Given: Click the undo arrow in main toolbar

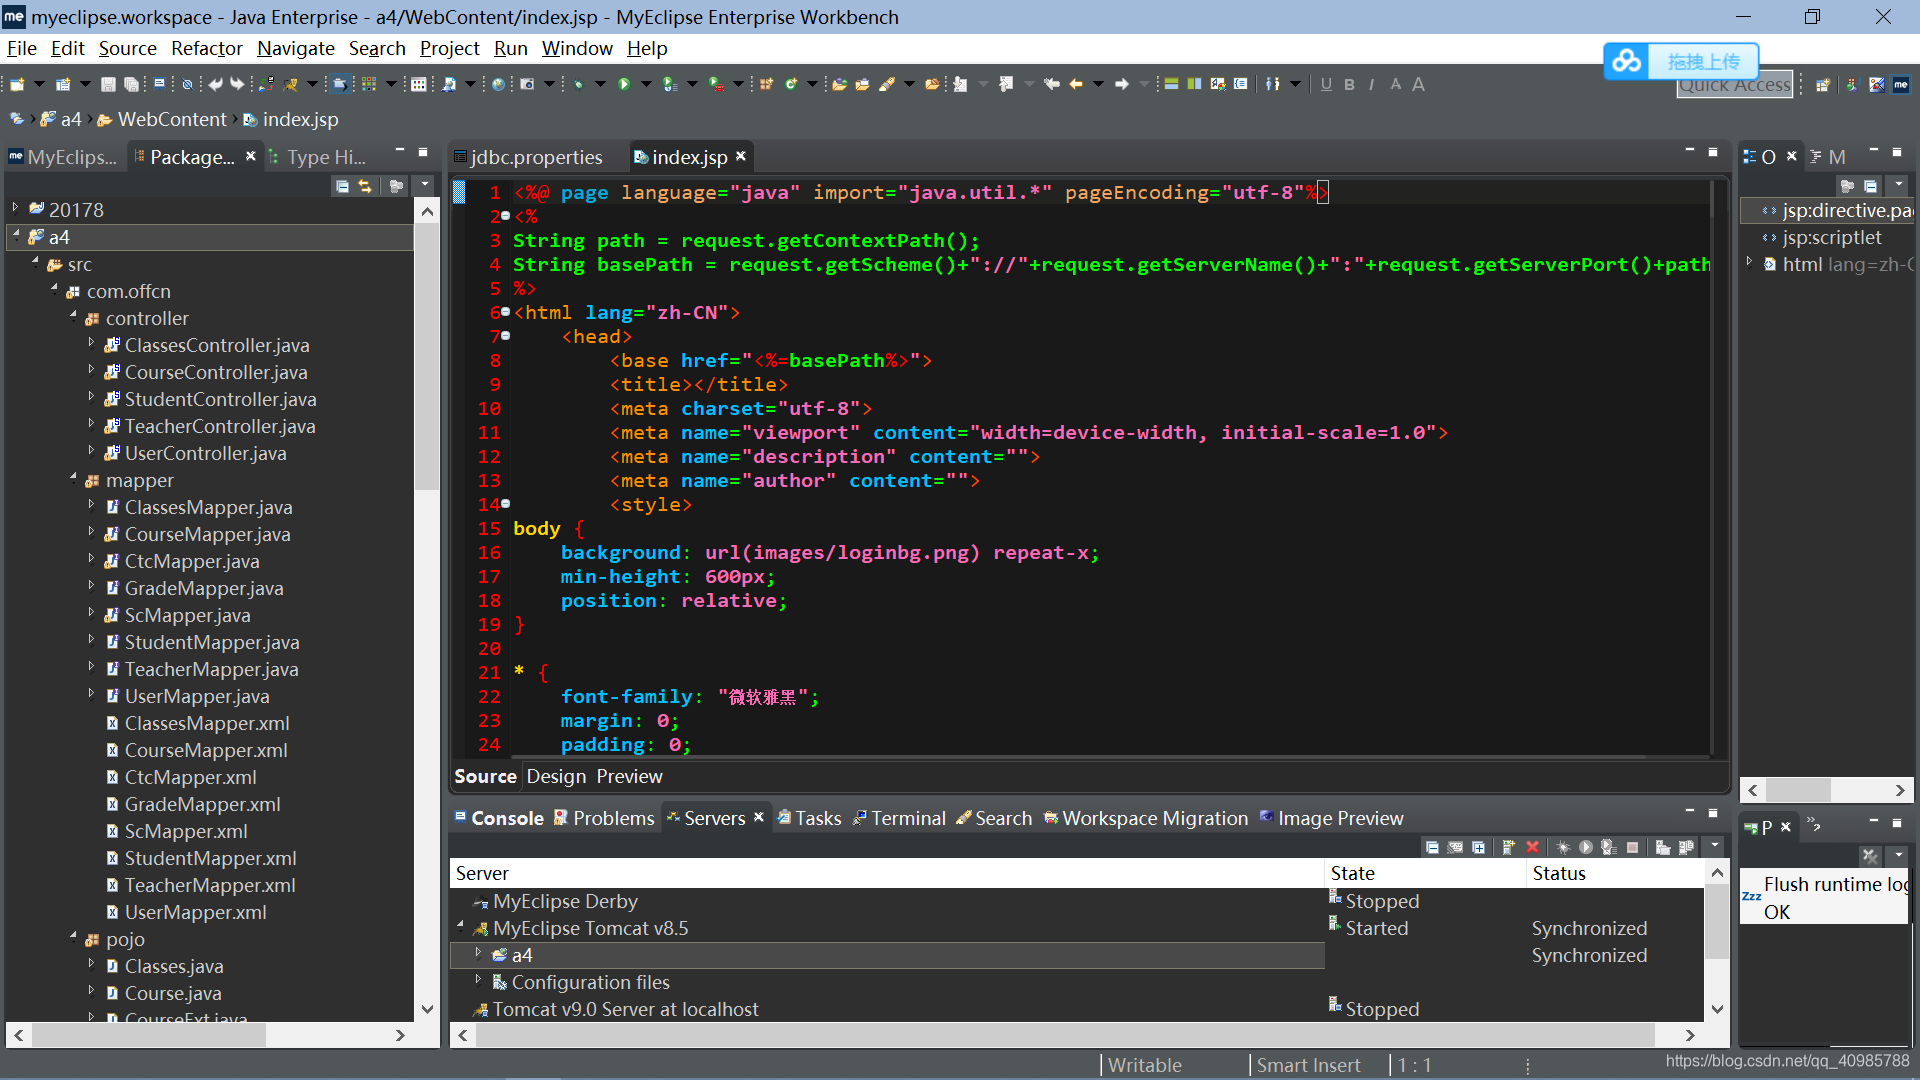Looking at the screenshot, I should click(x=215, y=85).
